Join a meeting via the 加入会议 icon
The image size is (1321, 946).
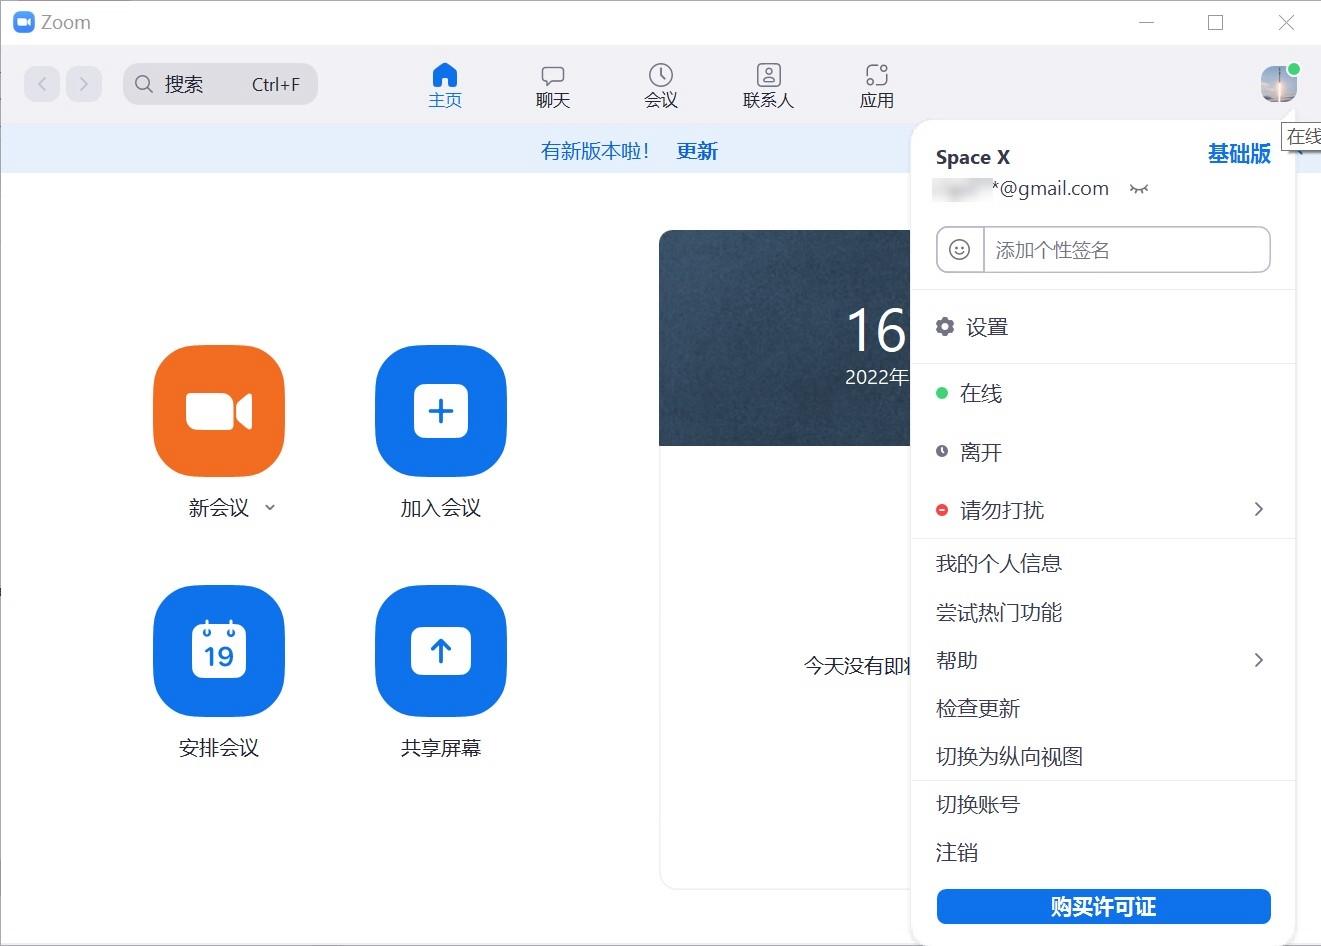point(440,410)
